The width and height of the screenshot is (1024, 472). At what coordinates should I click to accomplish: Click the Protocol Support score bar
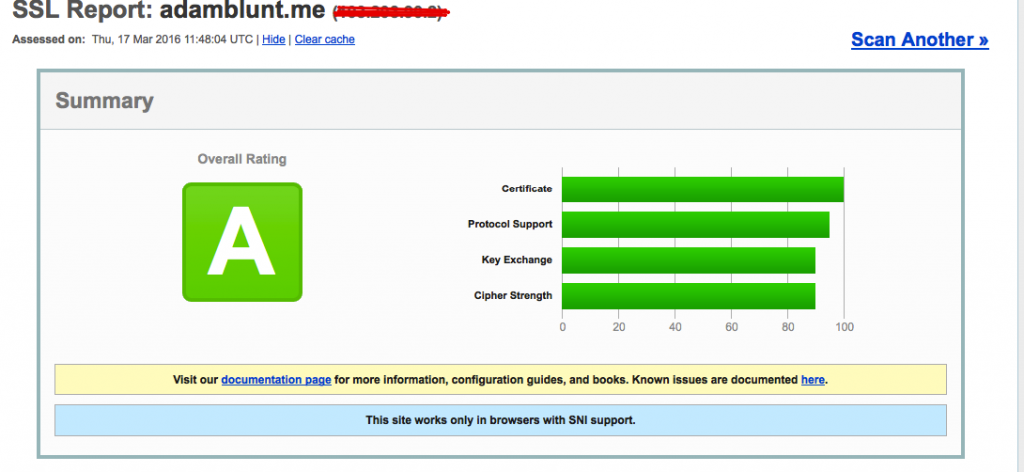(696, 225)
